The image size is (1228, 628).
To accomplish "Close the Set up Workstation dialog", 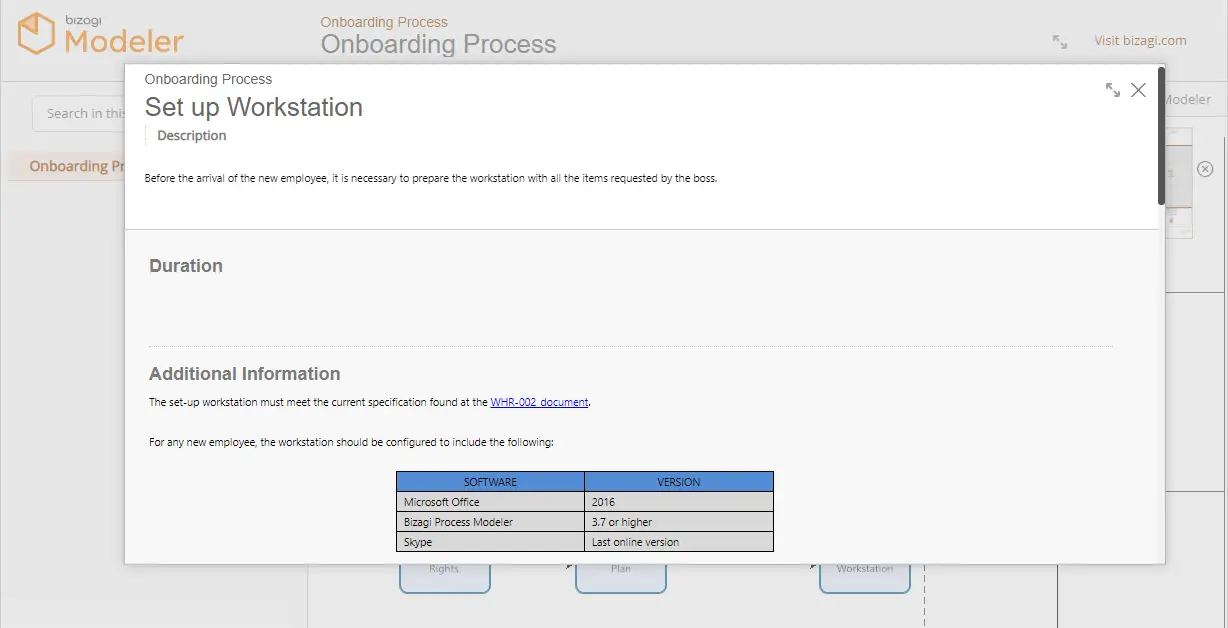I will (1138, 90).
